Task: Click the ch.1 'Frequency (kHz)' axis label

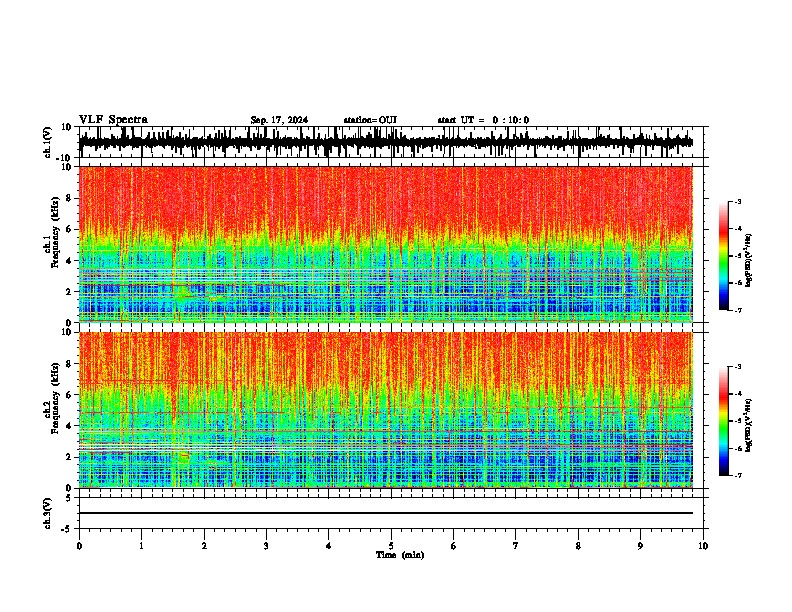Action: pyautogui.click(x=55, y=232)
